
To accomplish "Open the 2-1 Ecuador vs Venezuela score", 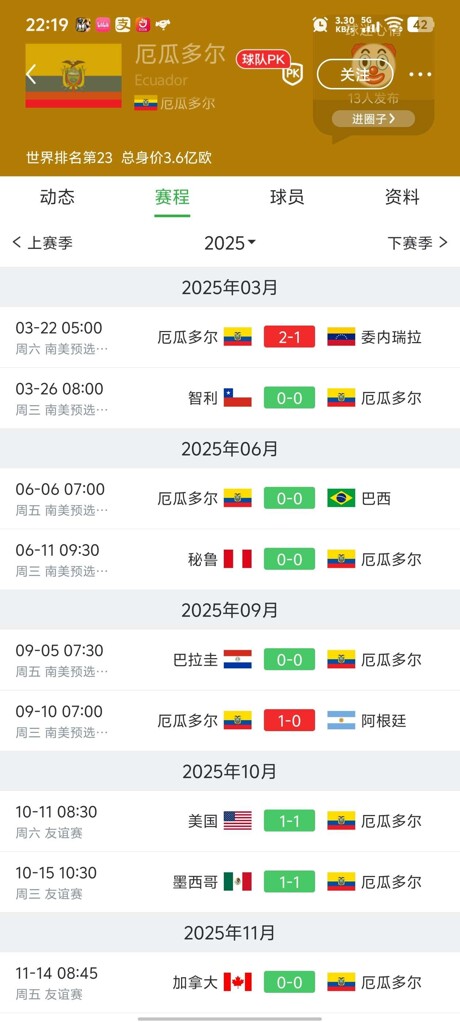I will coord(289,337).
